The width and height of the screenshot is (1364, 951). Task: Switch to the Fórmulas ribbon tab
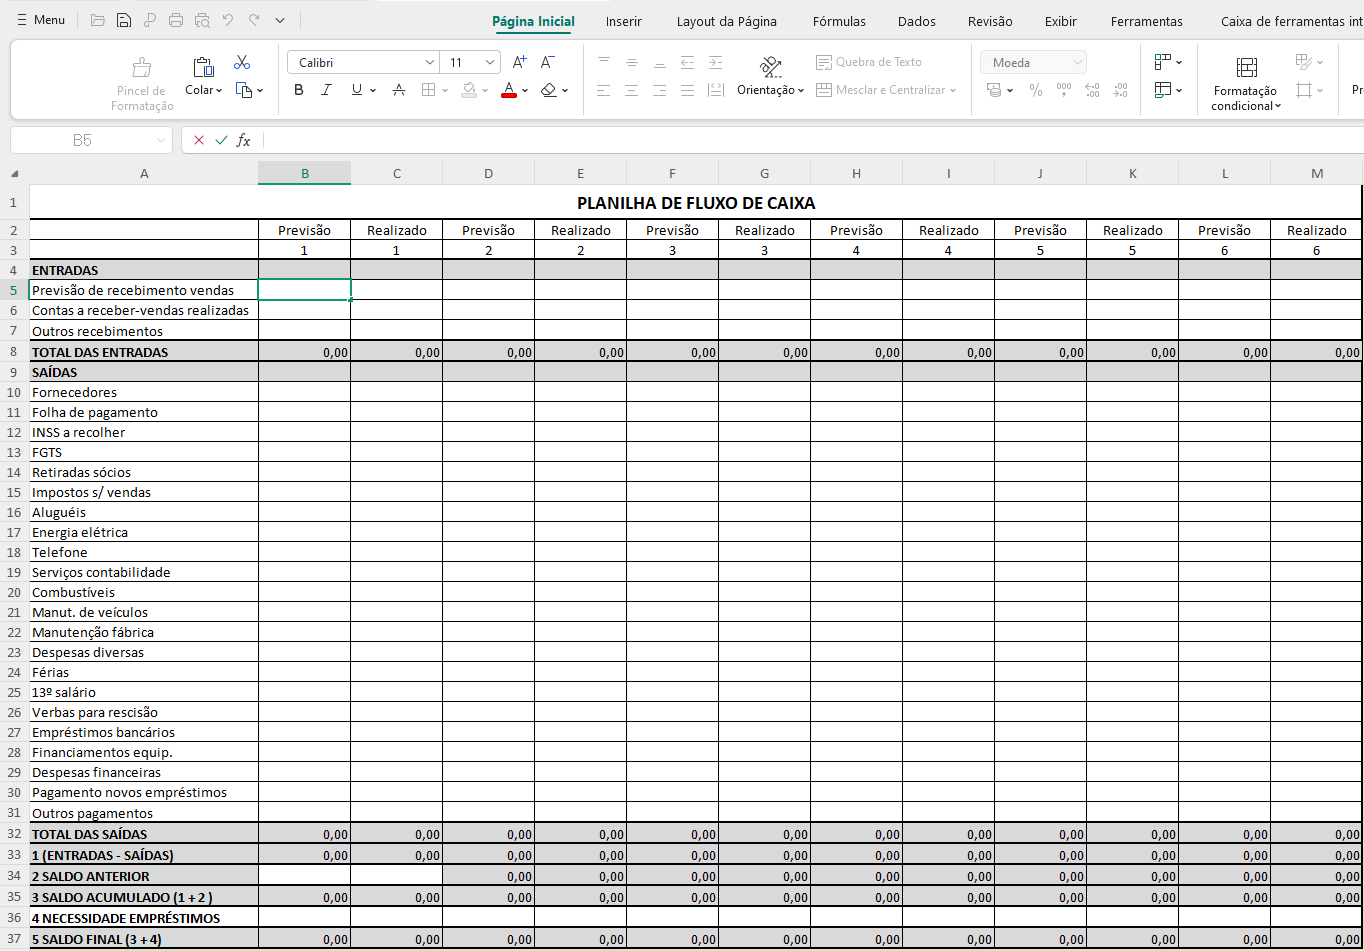tap(839, 21)
